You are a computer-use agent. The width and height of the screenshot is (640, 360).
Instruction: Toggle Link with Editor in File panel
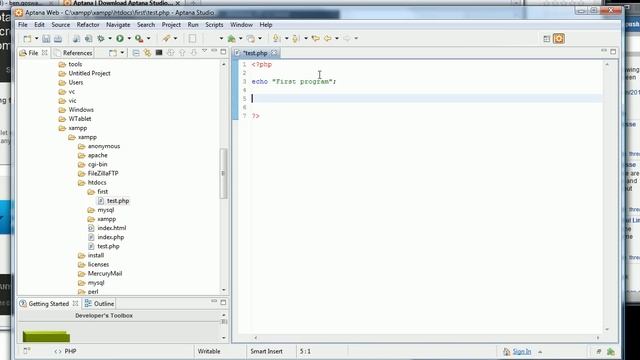147,53
